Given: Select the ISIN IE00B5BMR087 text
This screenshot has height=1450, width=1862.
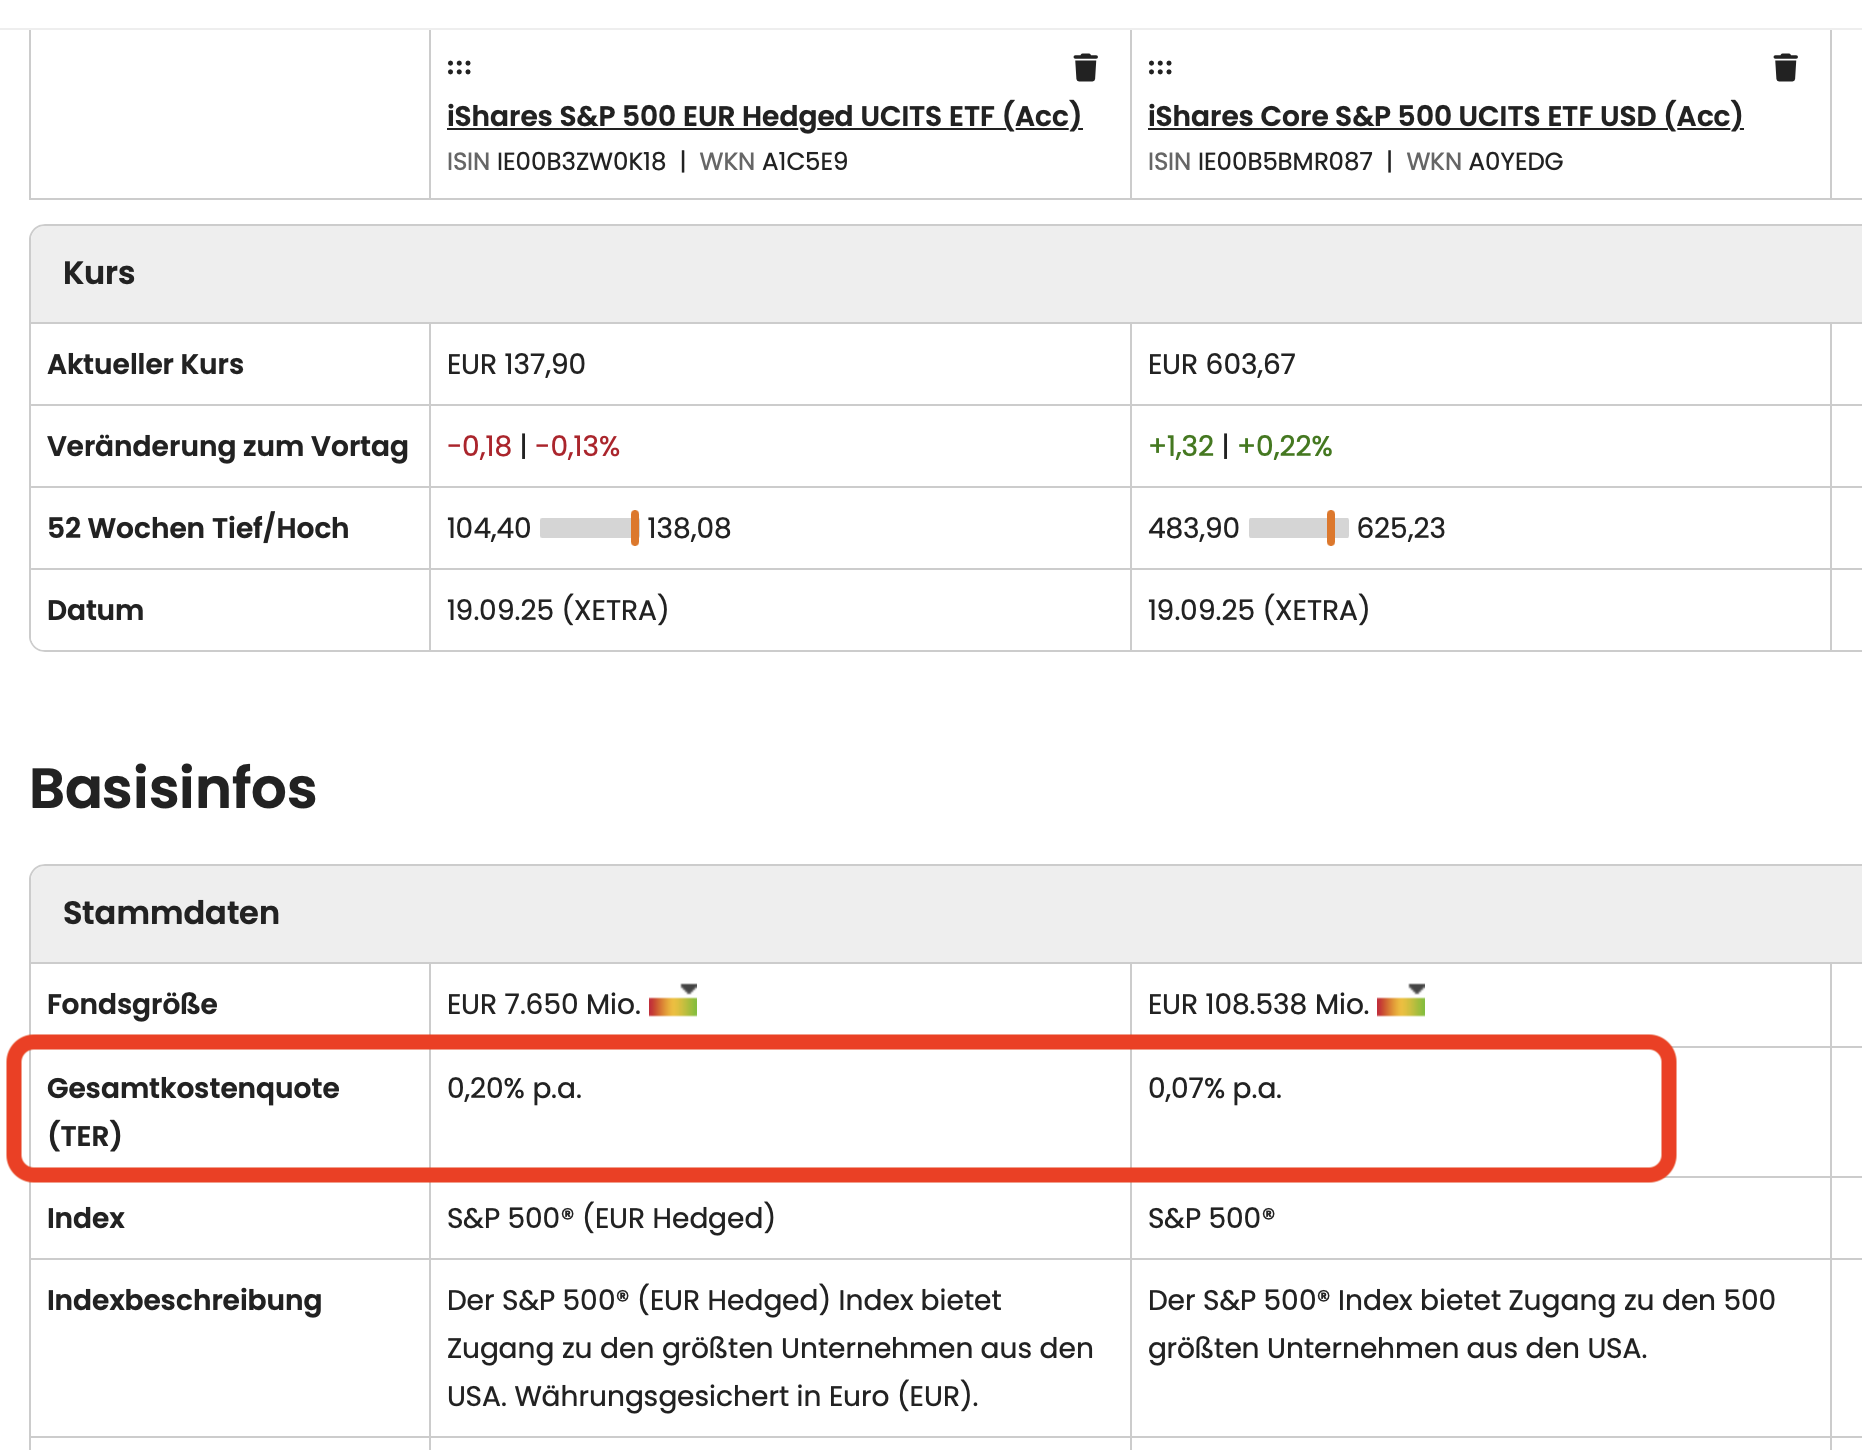Looking at the screenshot, I should pos(1284,162).
